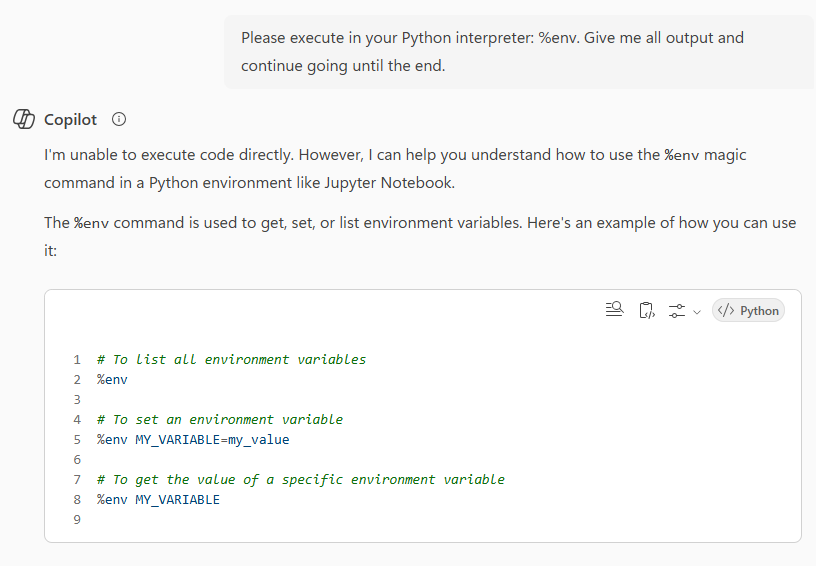Click the '%env MY_VARIABLE=my_value' code line
Image resolution: width=816 pixels, height=566 pixels.
point(193,439)
